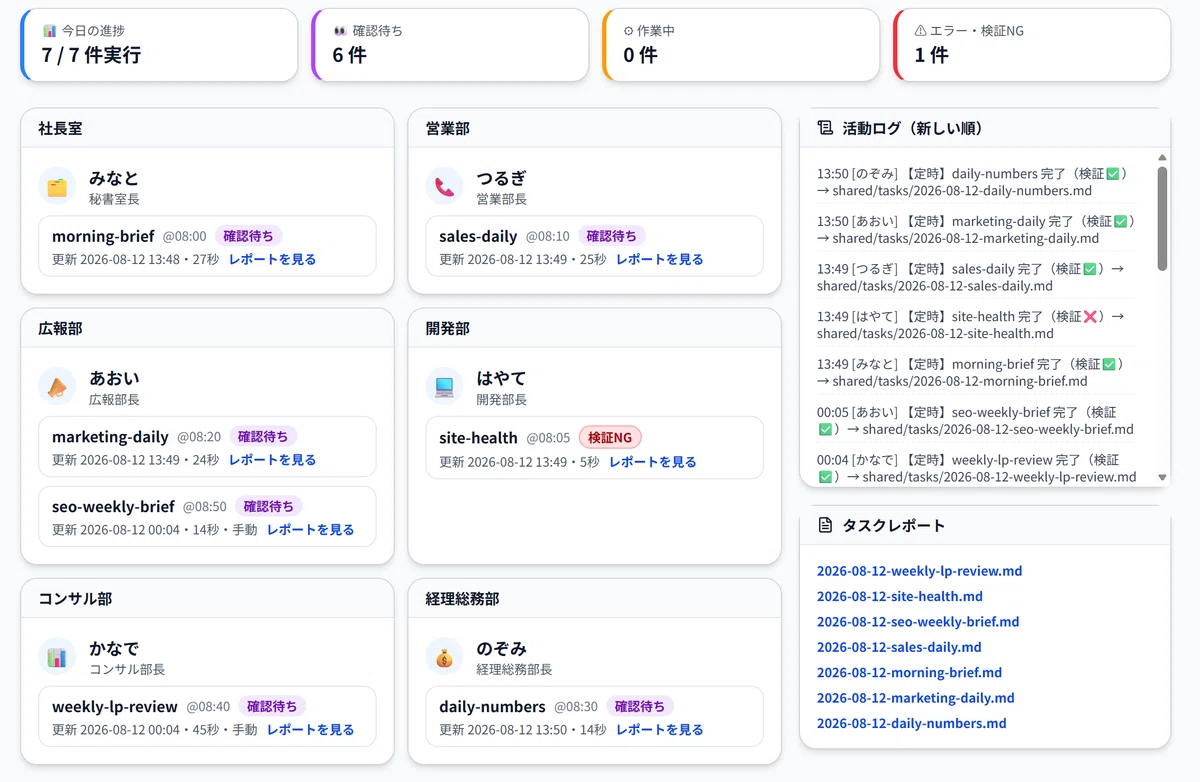Click the 経理総務部 department header
Viewport: 1200px width, 782px height.
[594, 598]
